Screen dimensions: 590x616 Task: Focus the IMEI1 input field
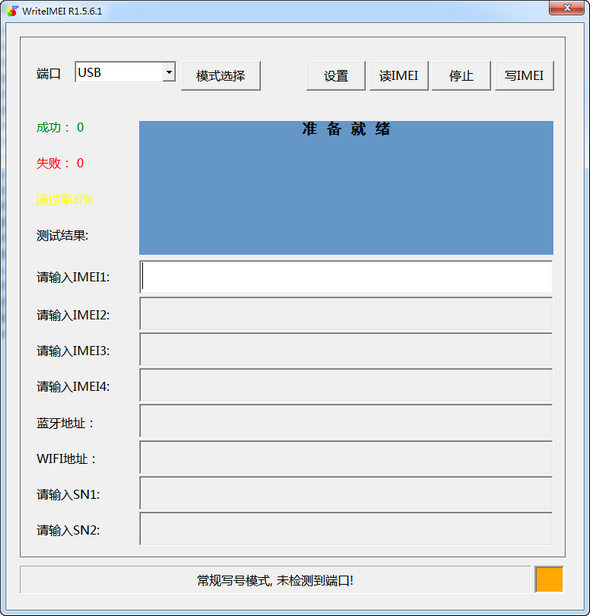(346, 277)
